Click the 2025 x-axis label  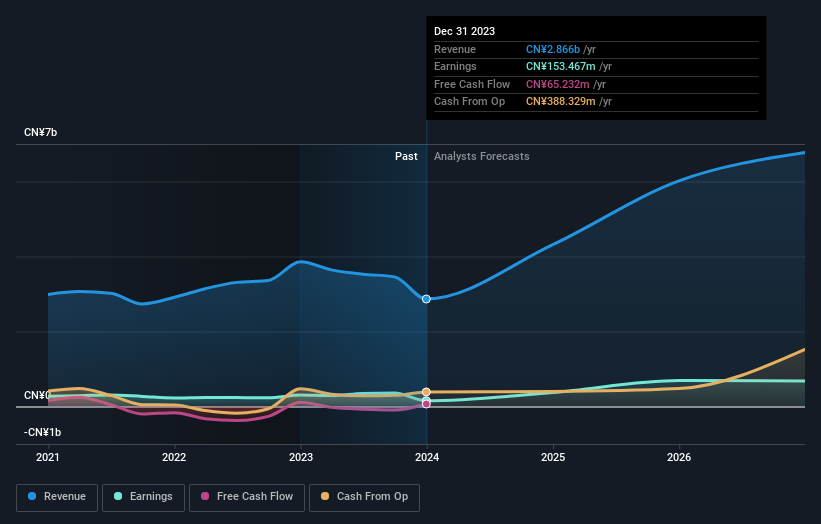pos(553,458)
